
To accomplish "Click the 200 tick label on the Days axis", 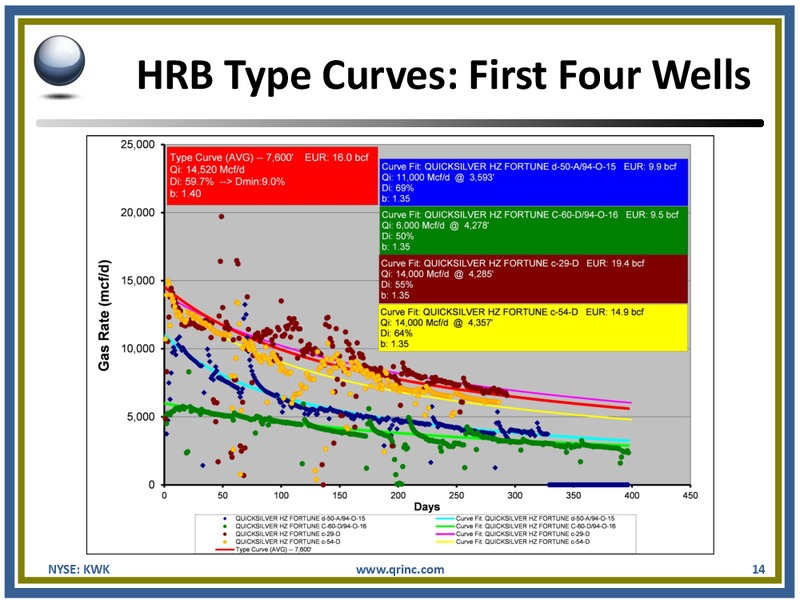I will pyautogui.click(x=398, y=495).
